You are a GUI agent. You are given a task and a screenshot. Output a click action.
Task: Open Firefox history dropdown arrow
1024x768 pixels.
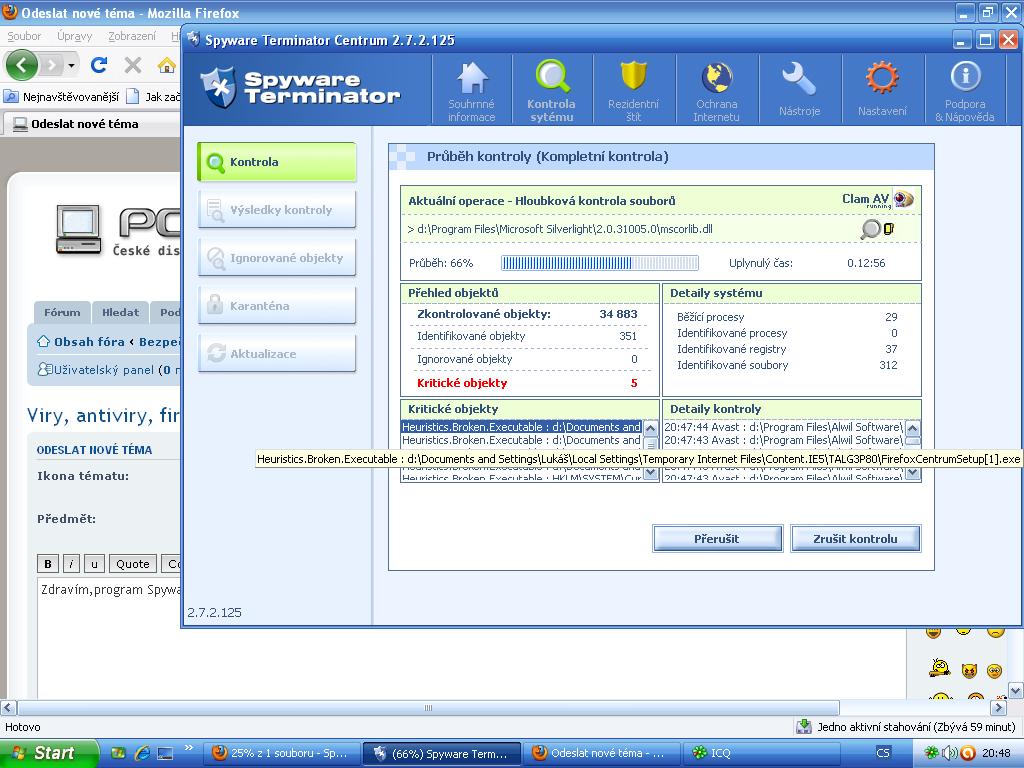coord(71,65)
